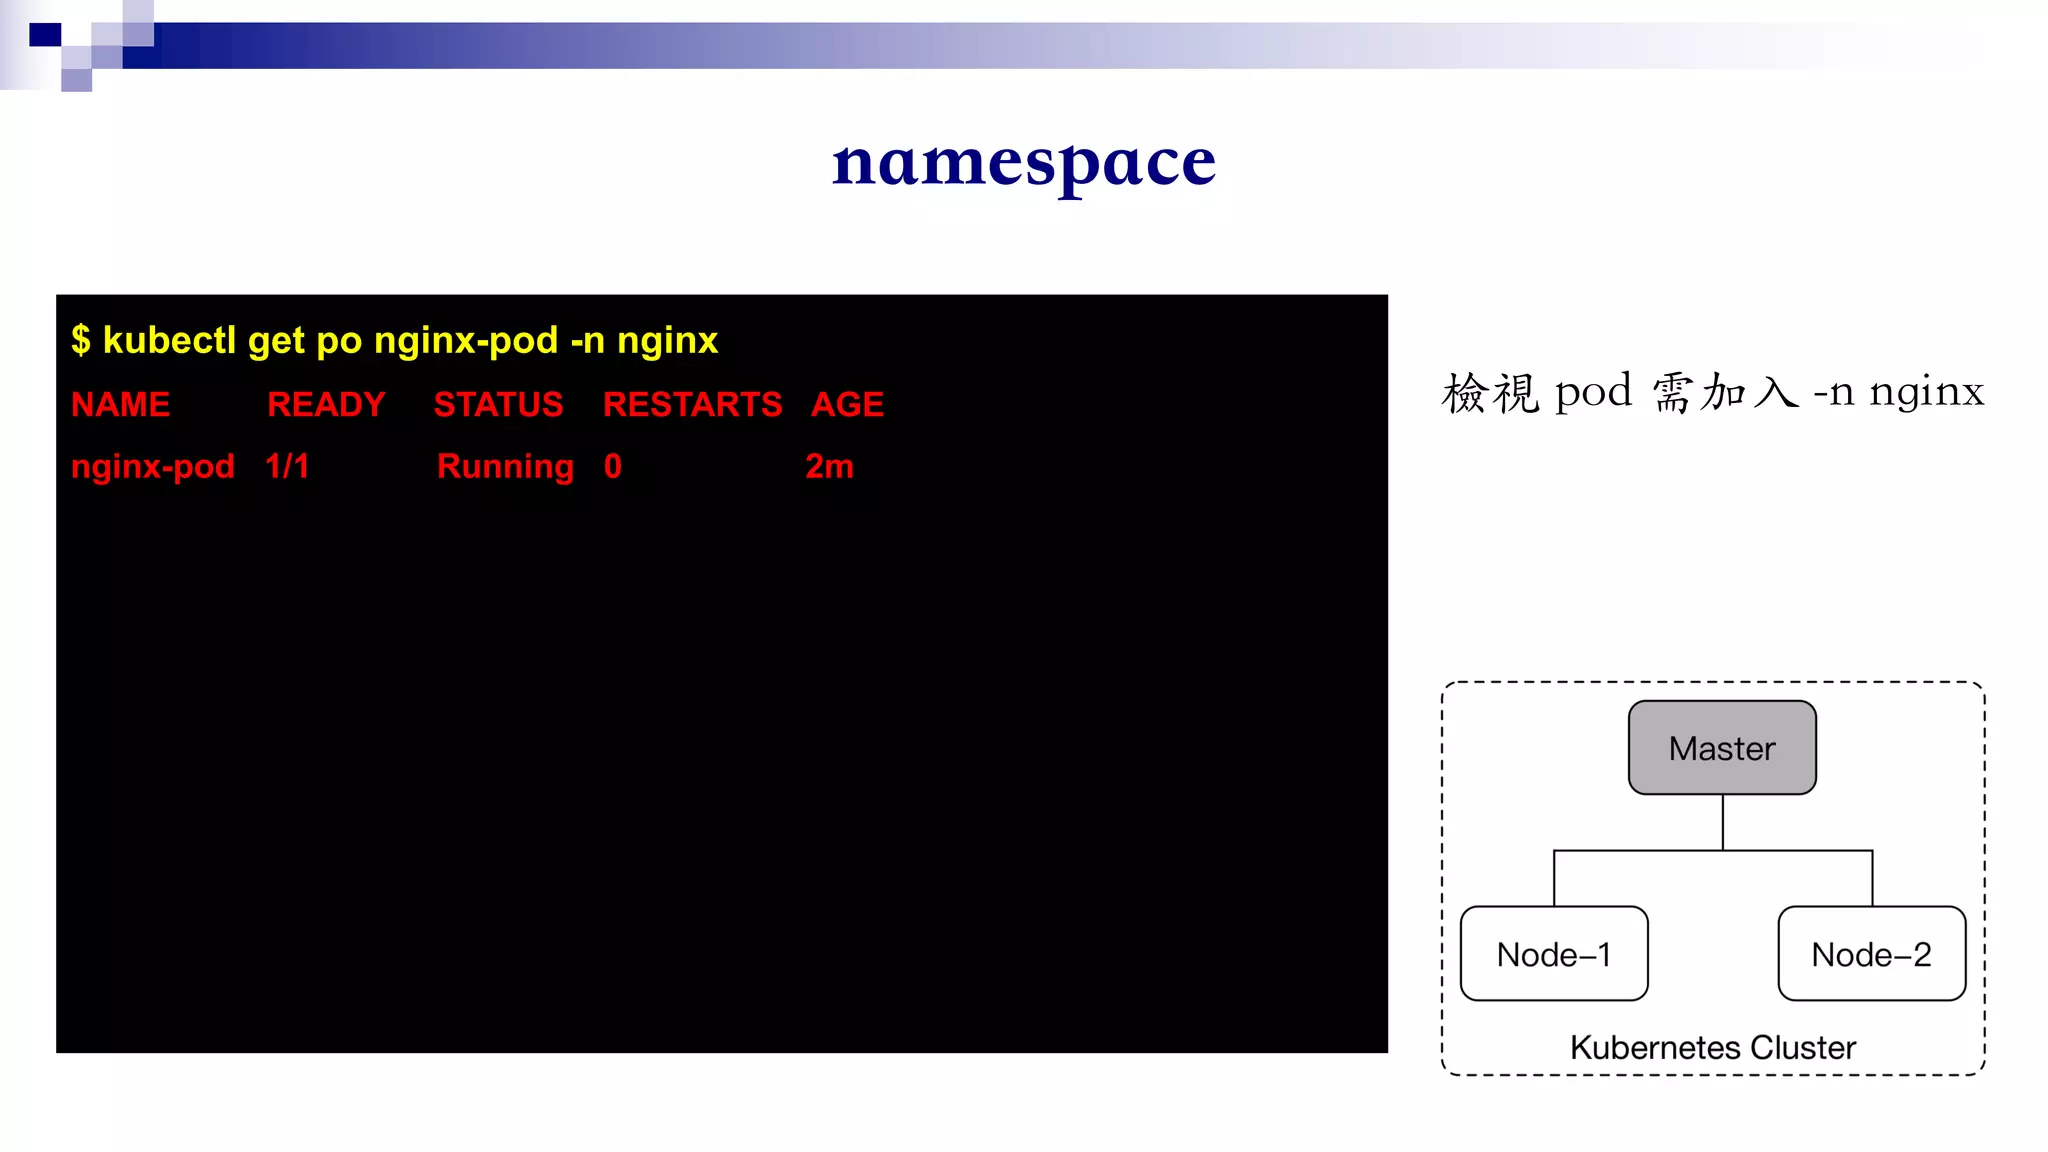Image resolution: width=2048 pixels, height=1152 pixels.
Task: Click the namespace slide title
Action: coord(1023,162)
